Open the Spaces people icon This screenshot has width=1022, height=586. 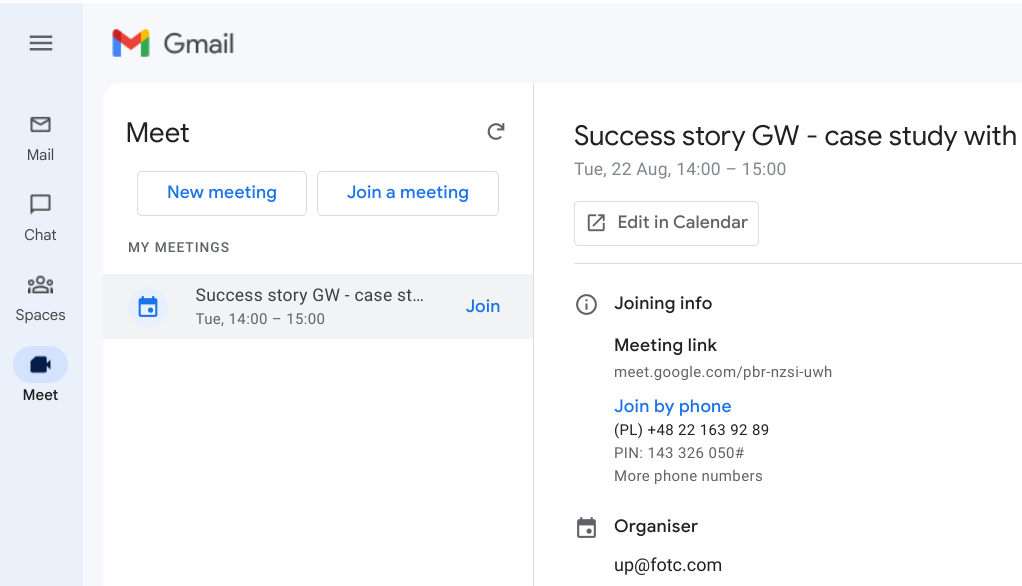[x=40, y=285]
